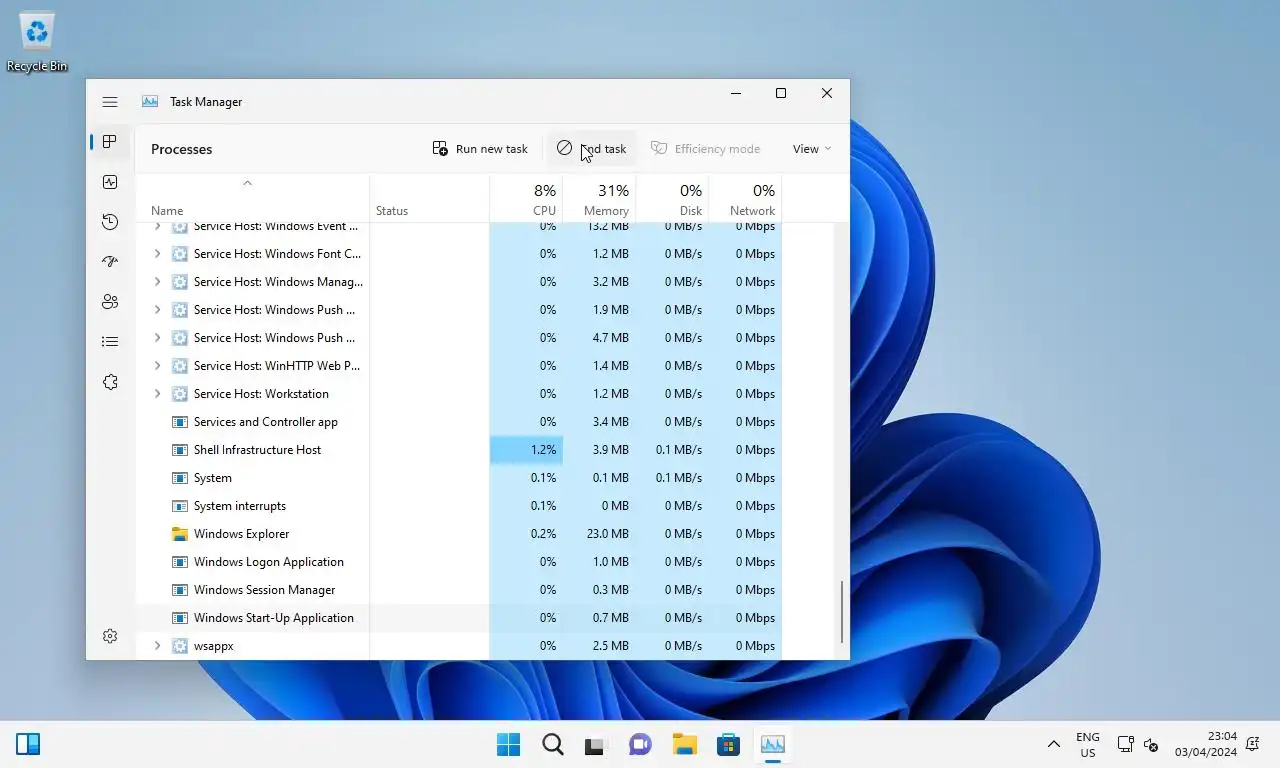Click the End task button
This screenshot has height=768, width=1280.
coord(591,149)
